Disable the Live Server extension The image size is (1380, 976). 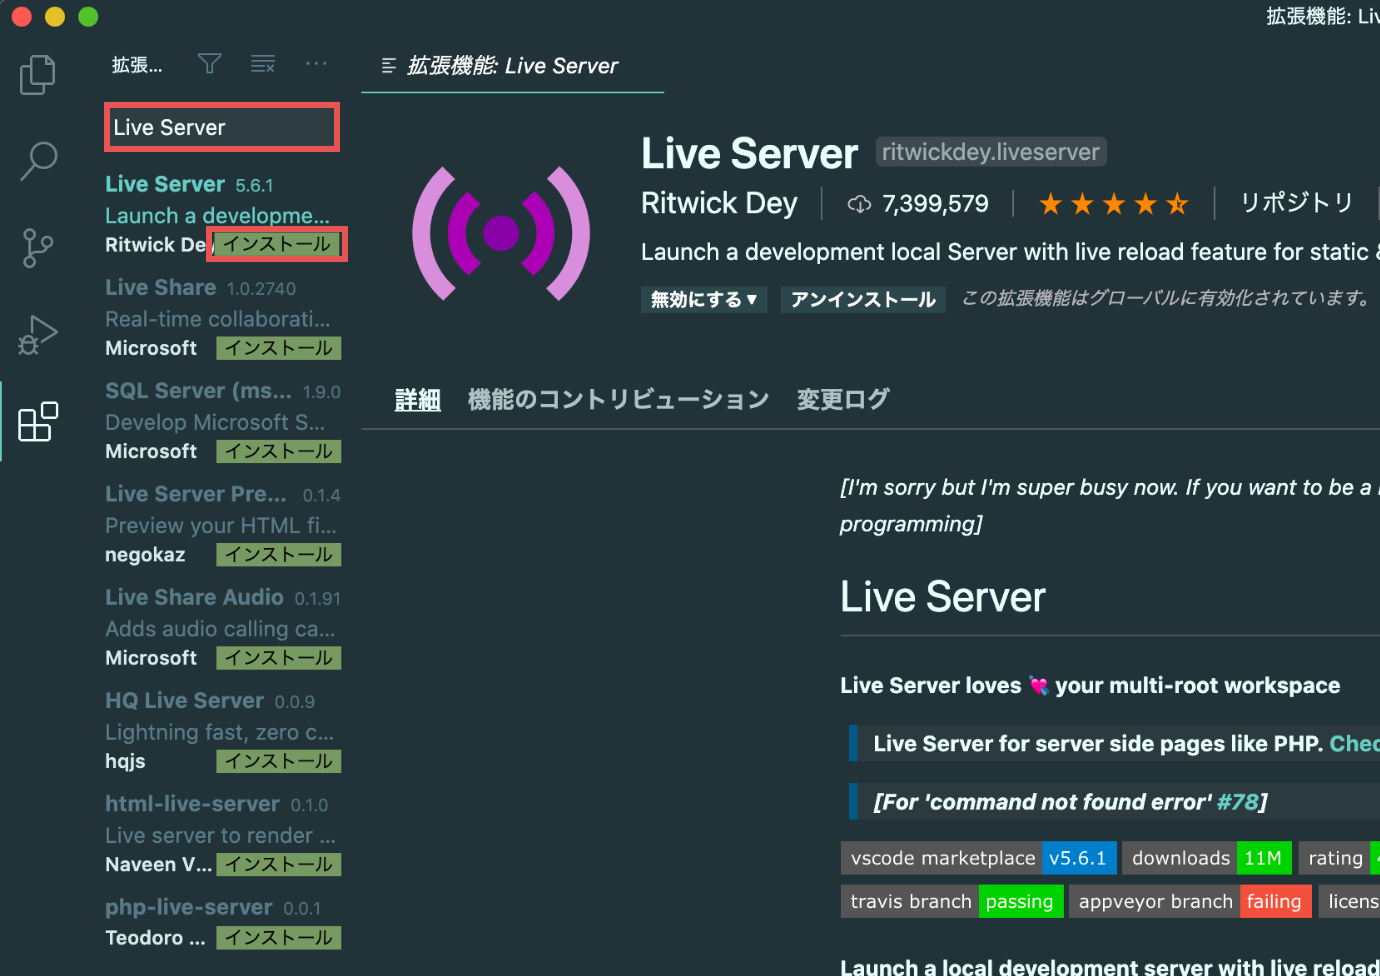coord(692,299)
